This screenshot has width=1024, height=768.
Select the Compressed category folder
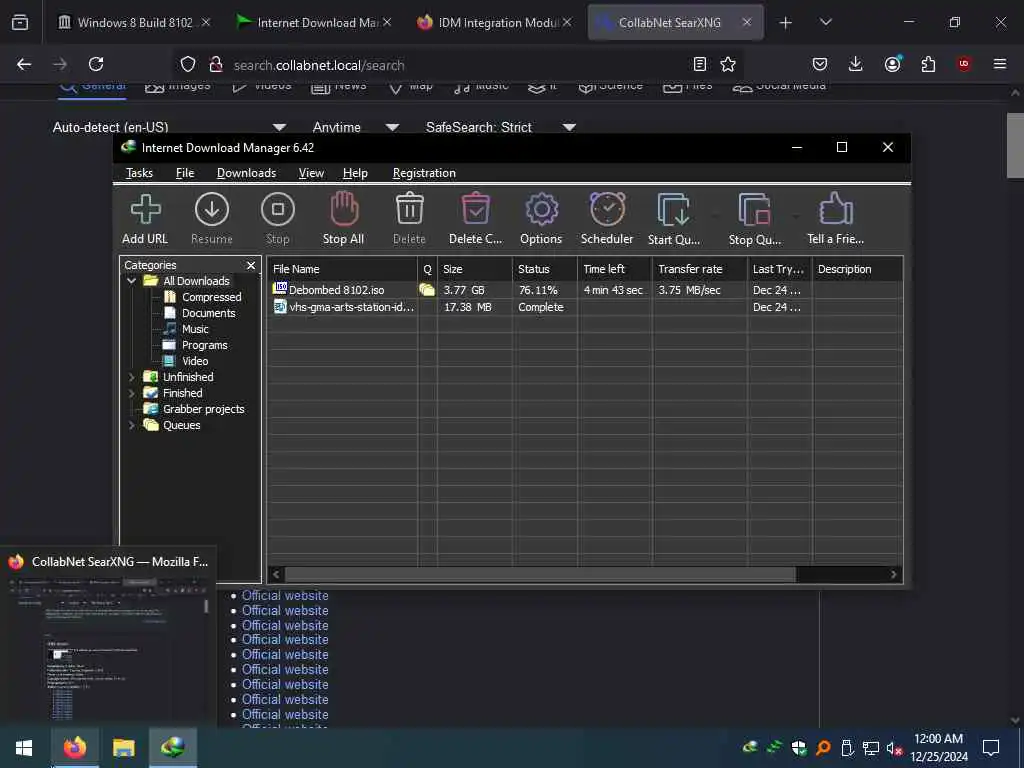[212, 297]
